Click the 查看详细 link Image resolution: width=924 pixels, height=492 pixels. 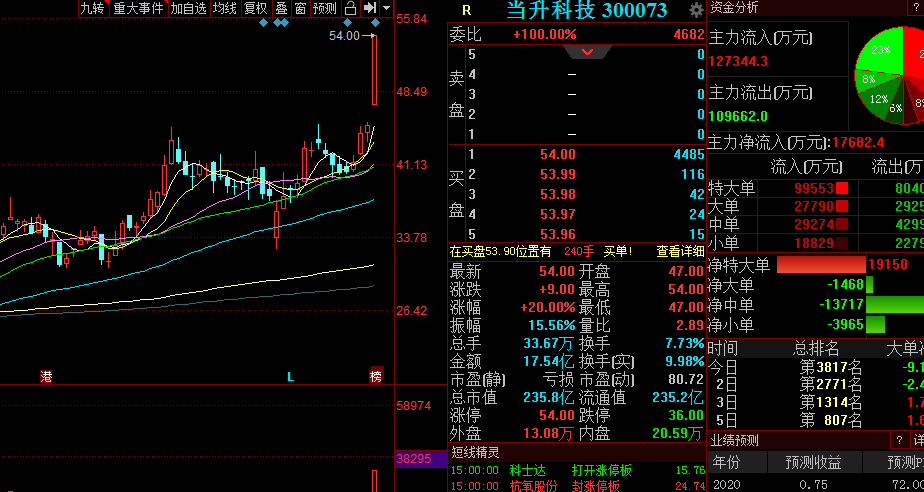680,252
